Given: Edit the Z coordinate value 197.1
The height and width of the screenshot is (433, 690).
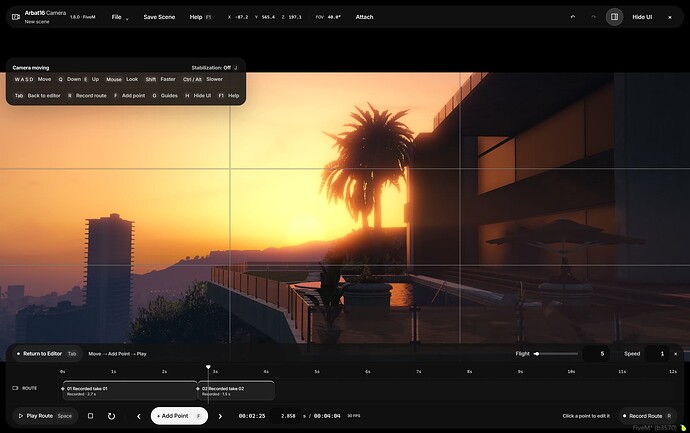Looking at the screenshot, I should coord(295,17).
